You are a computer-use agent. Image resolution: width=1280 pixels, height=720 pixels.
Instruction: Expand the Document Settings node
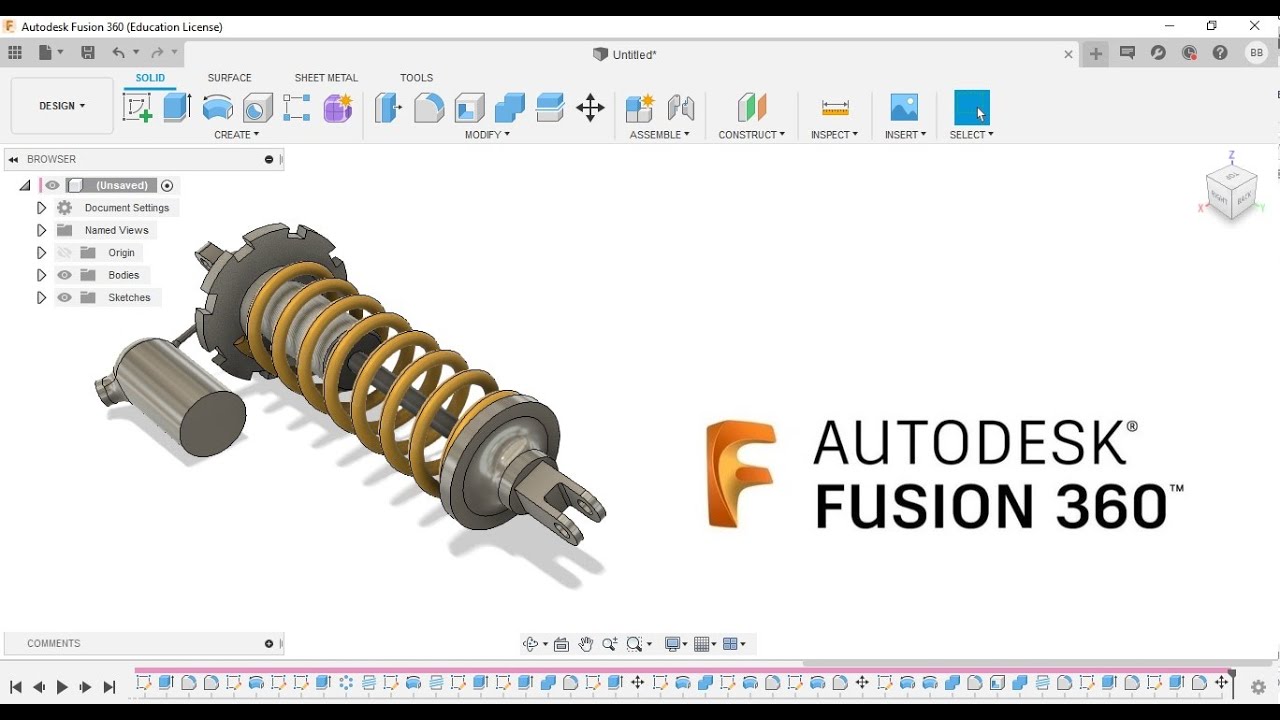click(x=41, y=208)
